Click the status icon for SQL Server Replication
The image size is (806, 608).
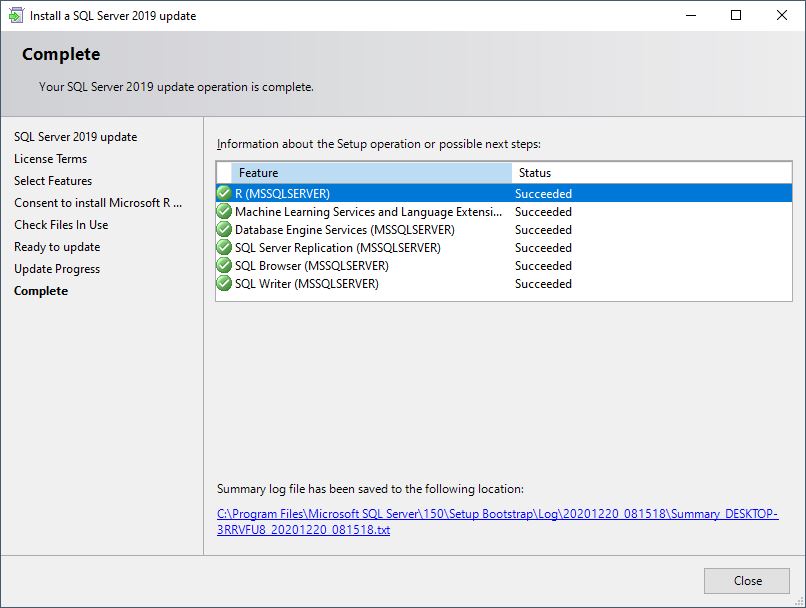pos(224,248)
